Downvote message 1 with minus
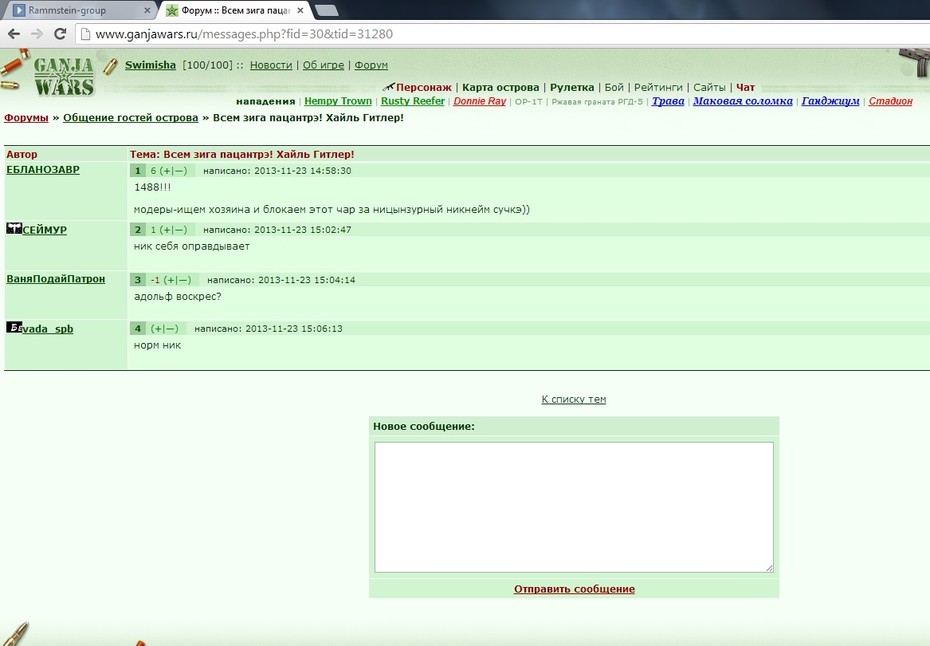Screen dimensions: 930x646 pyautogui.click(x=179, y=171)
